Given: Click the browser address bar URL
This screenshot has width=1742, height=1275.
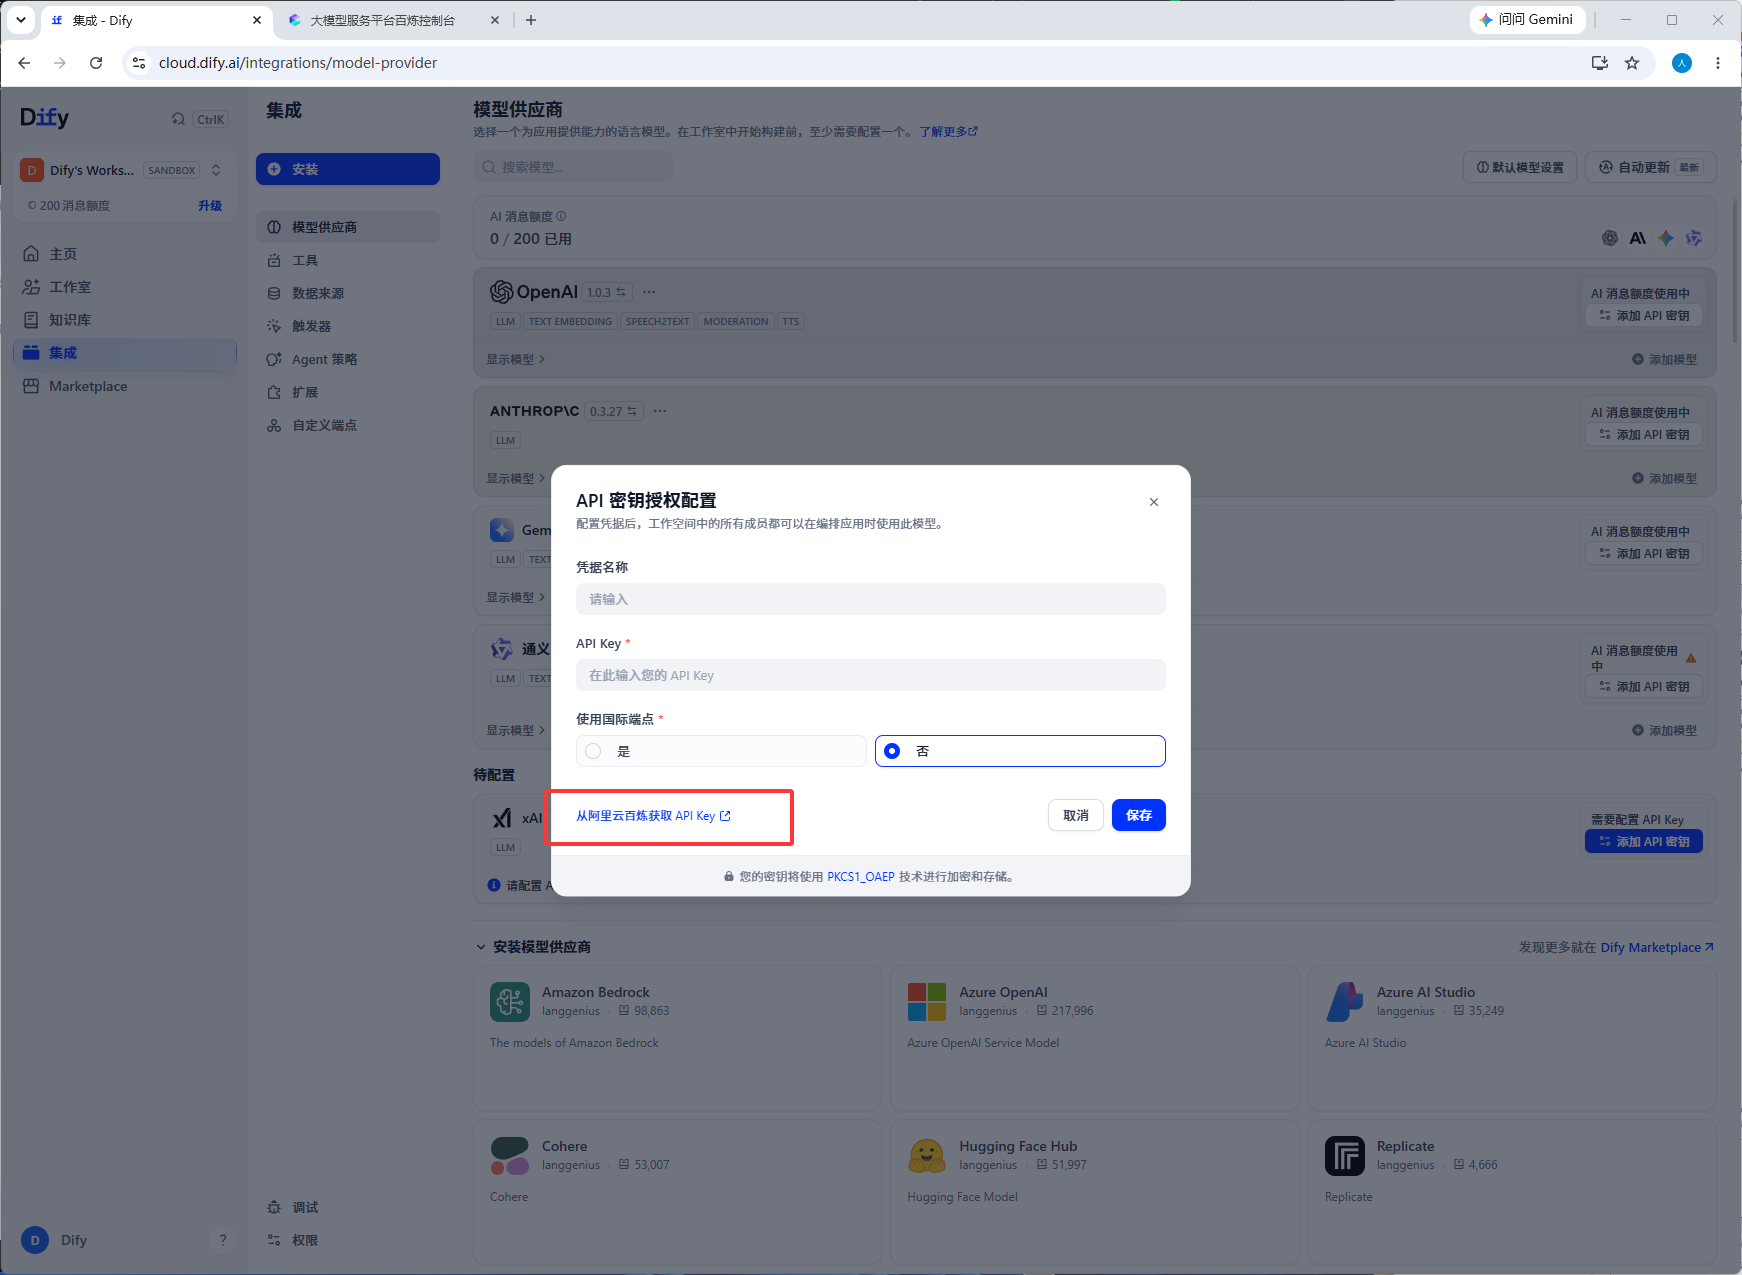Looking at the screenshot, I should pos(298,63).
